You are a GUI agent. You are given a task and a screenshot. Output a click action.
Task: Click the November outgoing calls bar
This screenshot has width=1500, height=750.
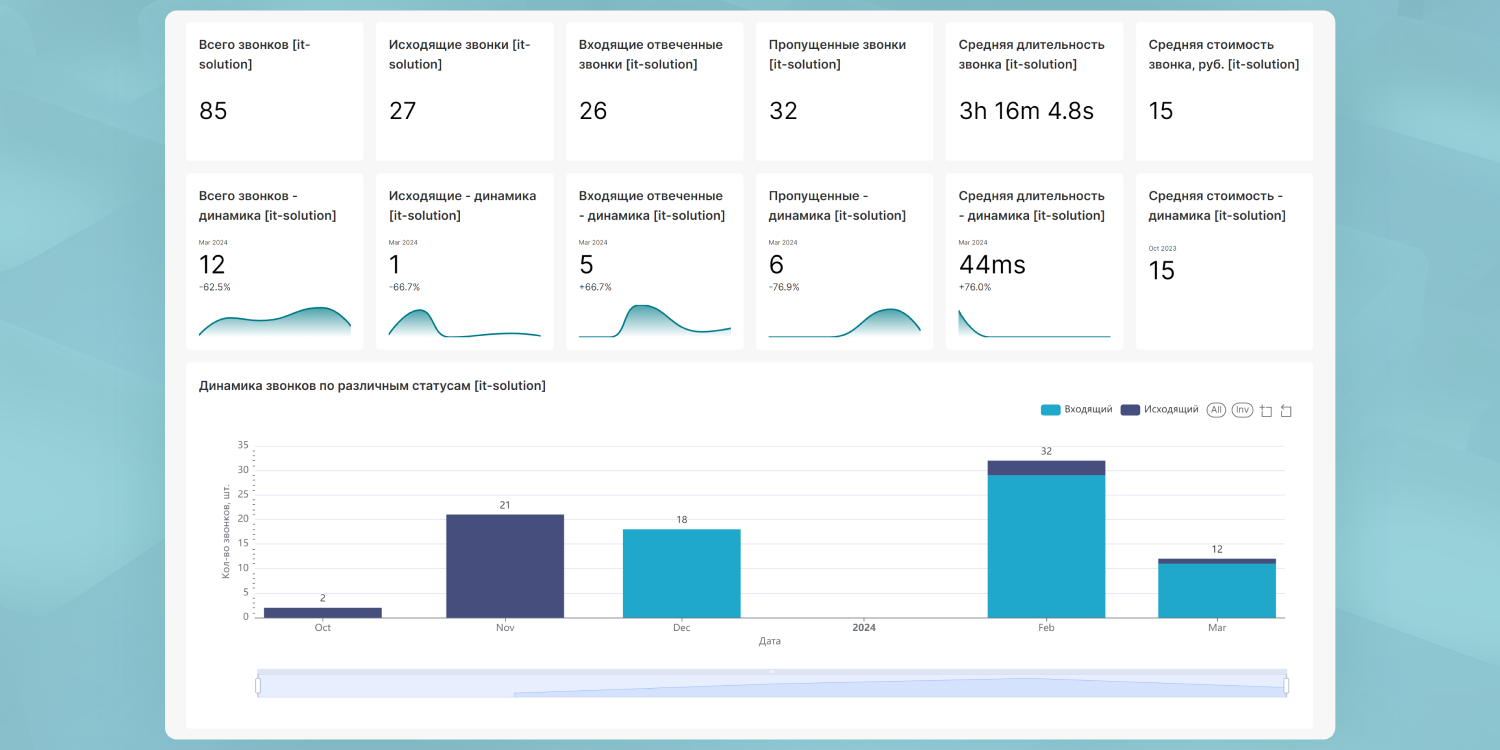(505, 566)
